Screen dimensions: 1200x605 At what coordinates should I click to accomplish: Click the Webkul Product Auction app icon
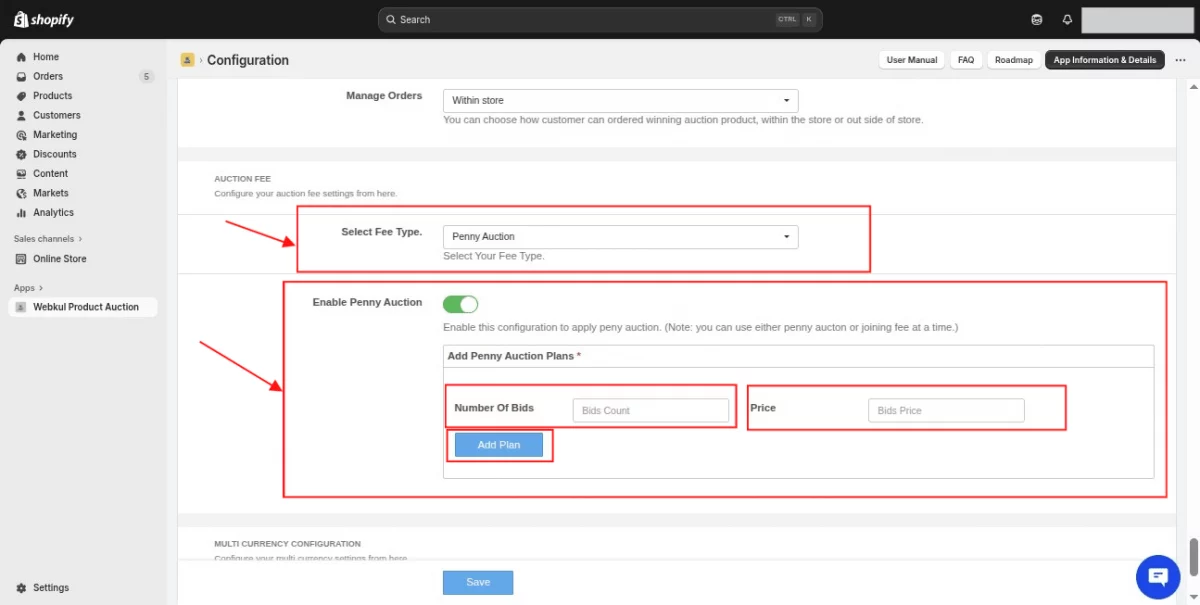pyautogui.click(x=21, y=307)
